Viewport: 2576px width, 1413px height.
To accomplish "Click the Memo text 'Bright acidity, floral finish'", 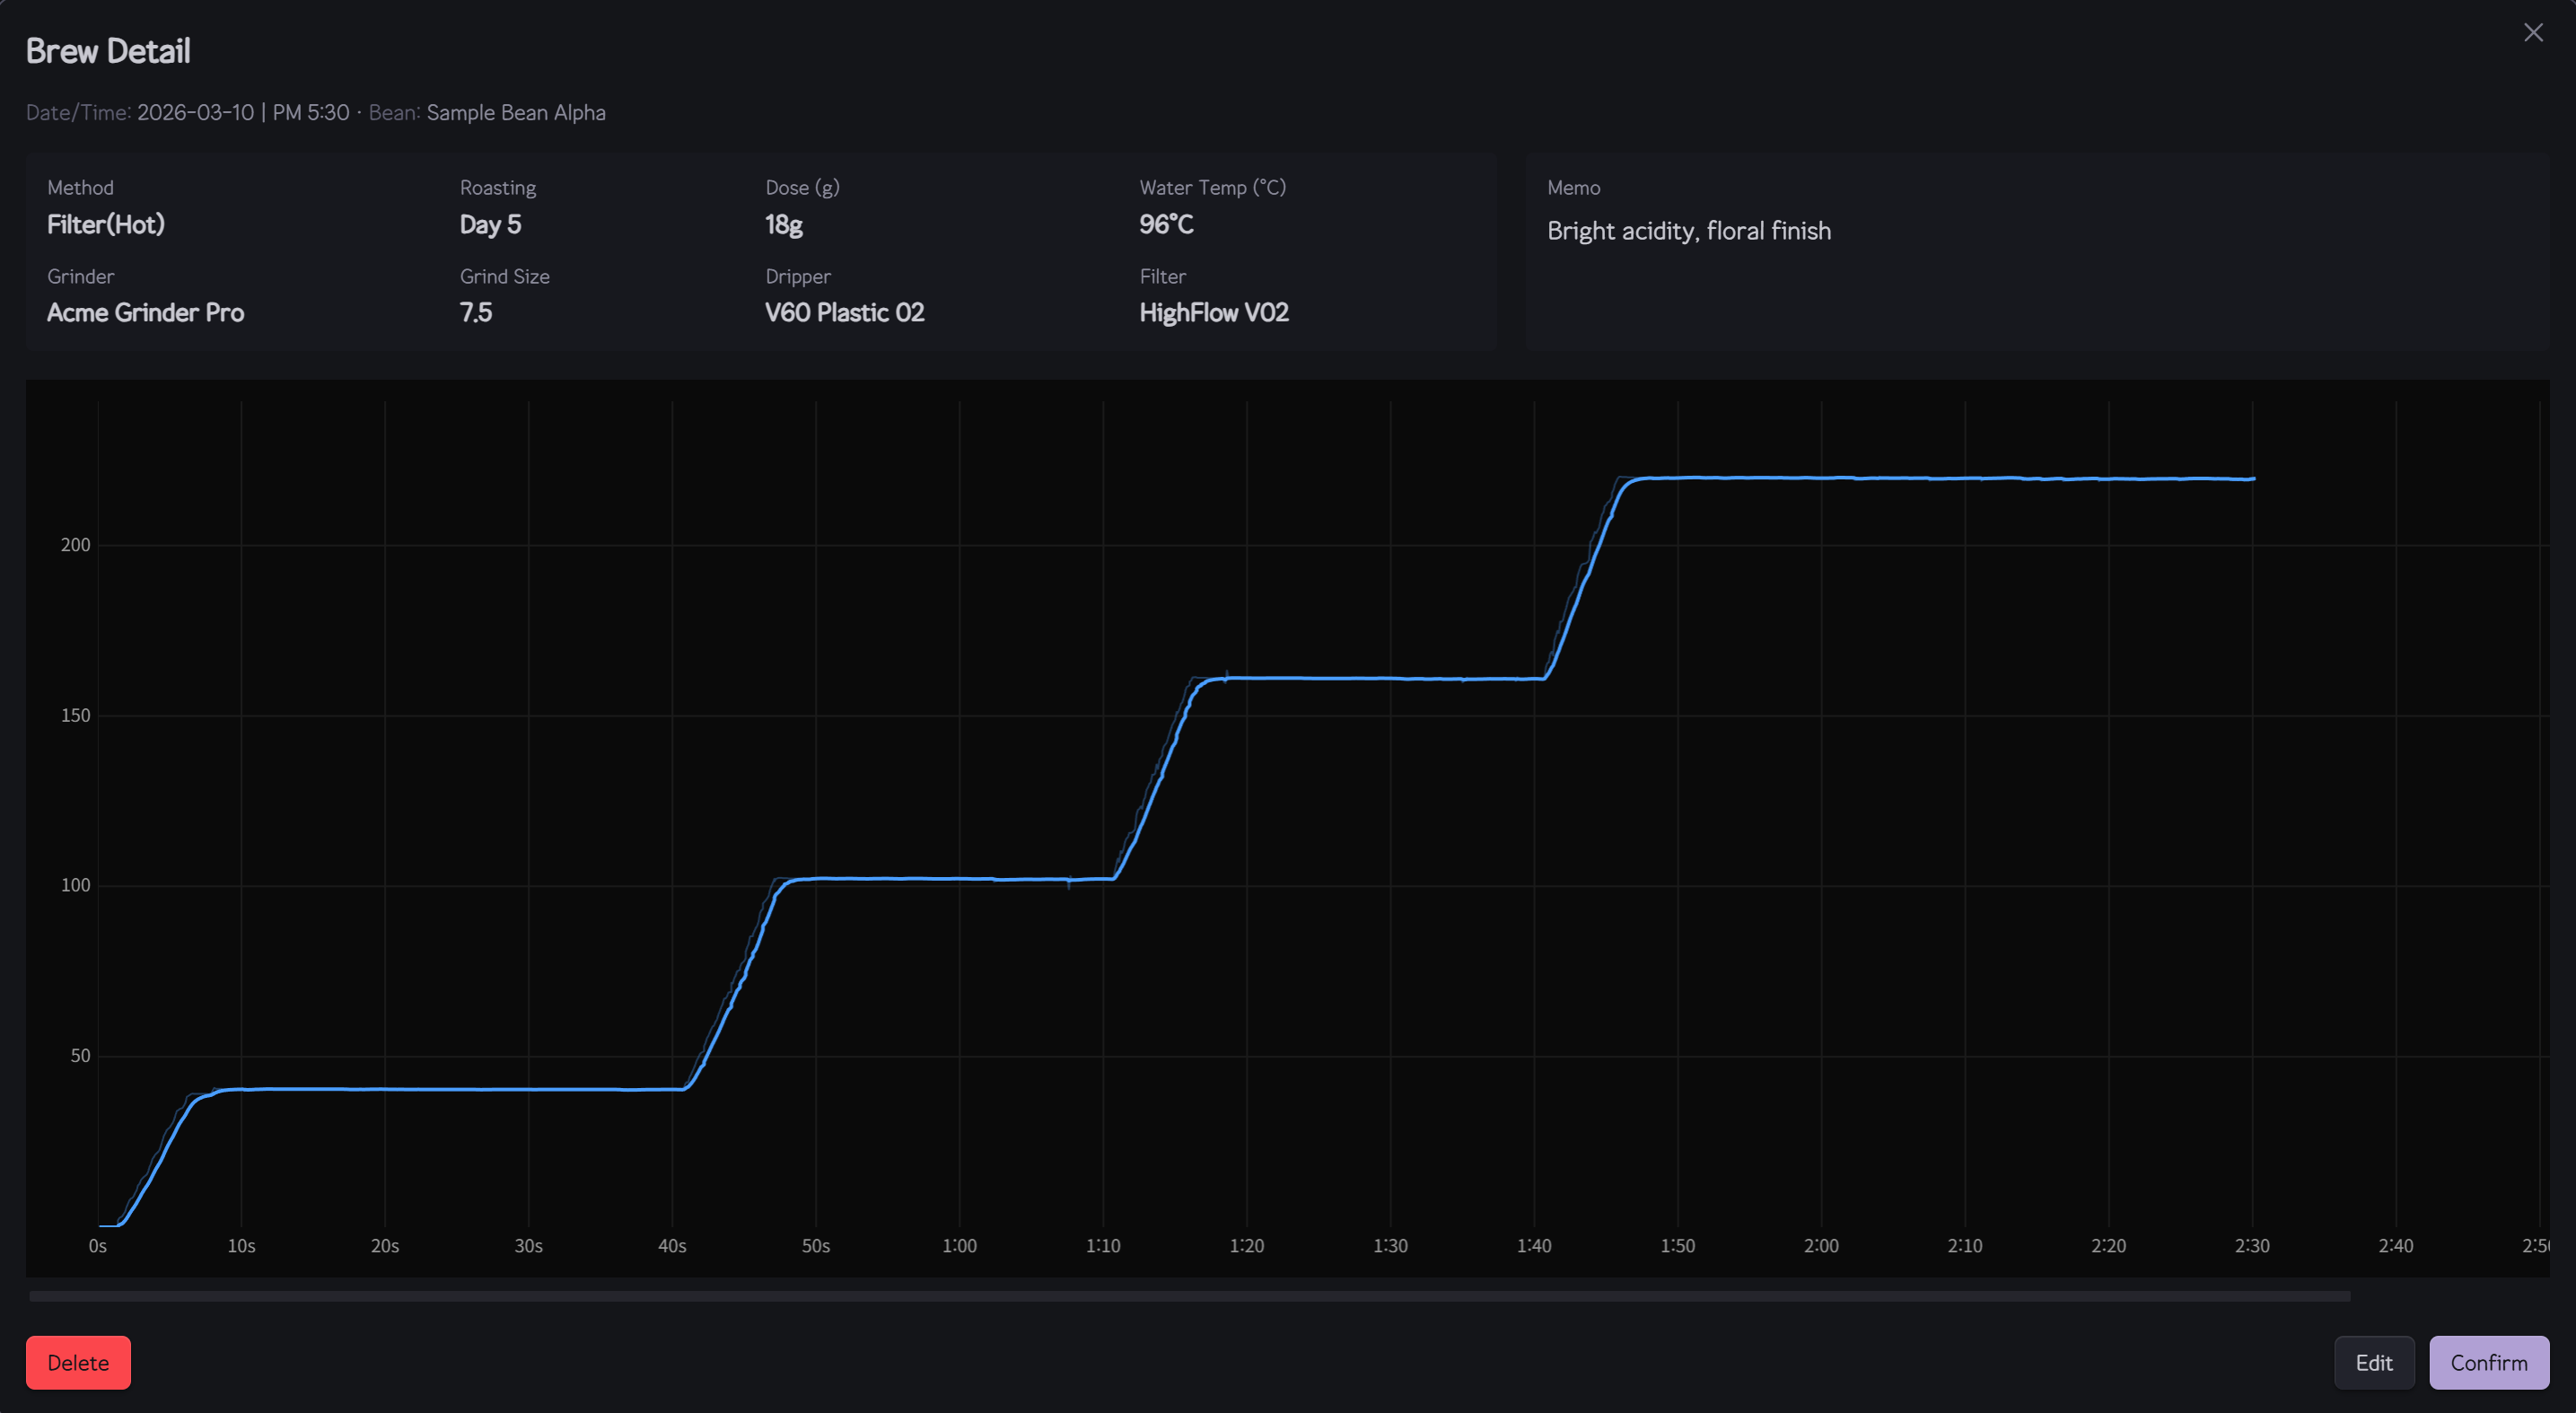I will (x=1688, y=231).
